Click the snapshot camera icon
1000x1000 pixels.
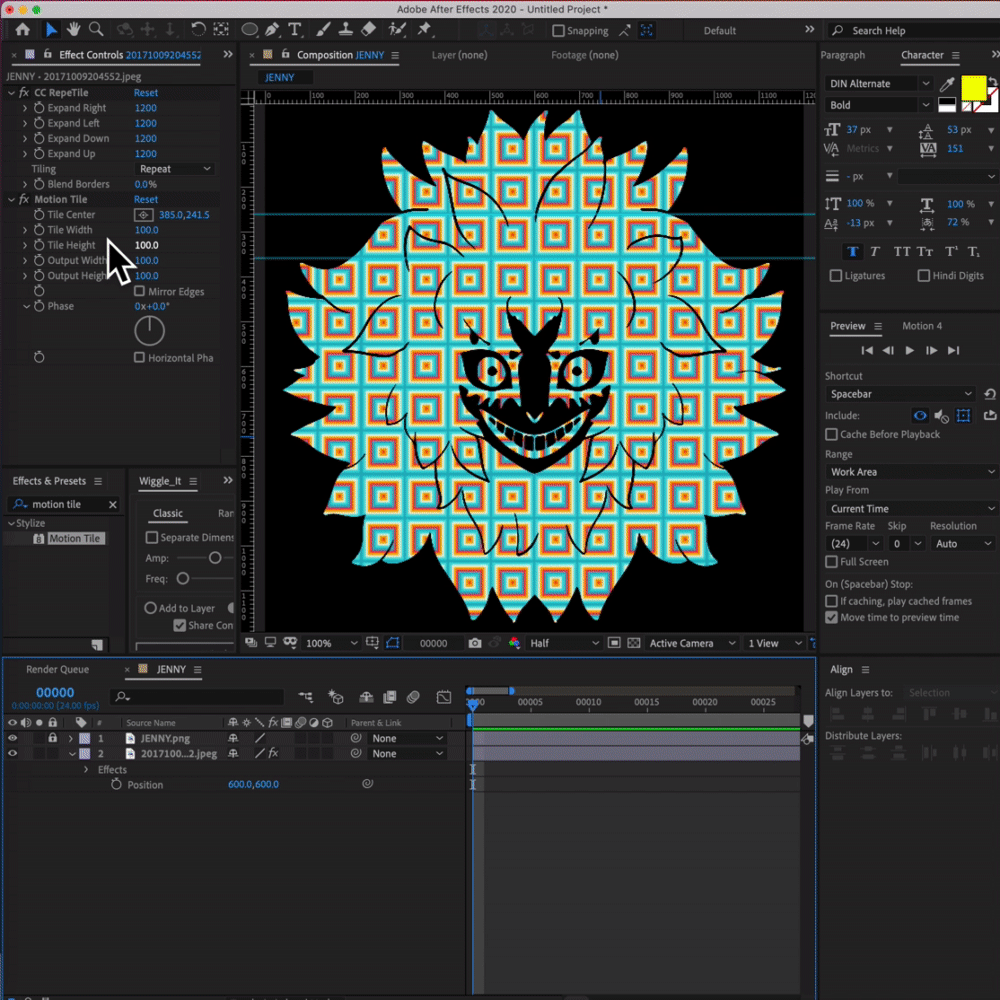475,643
